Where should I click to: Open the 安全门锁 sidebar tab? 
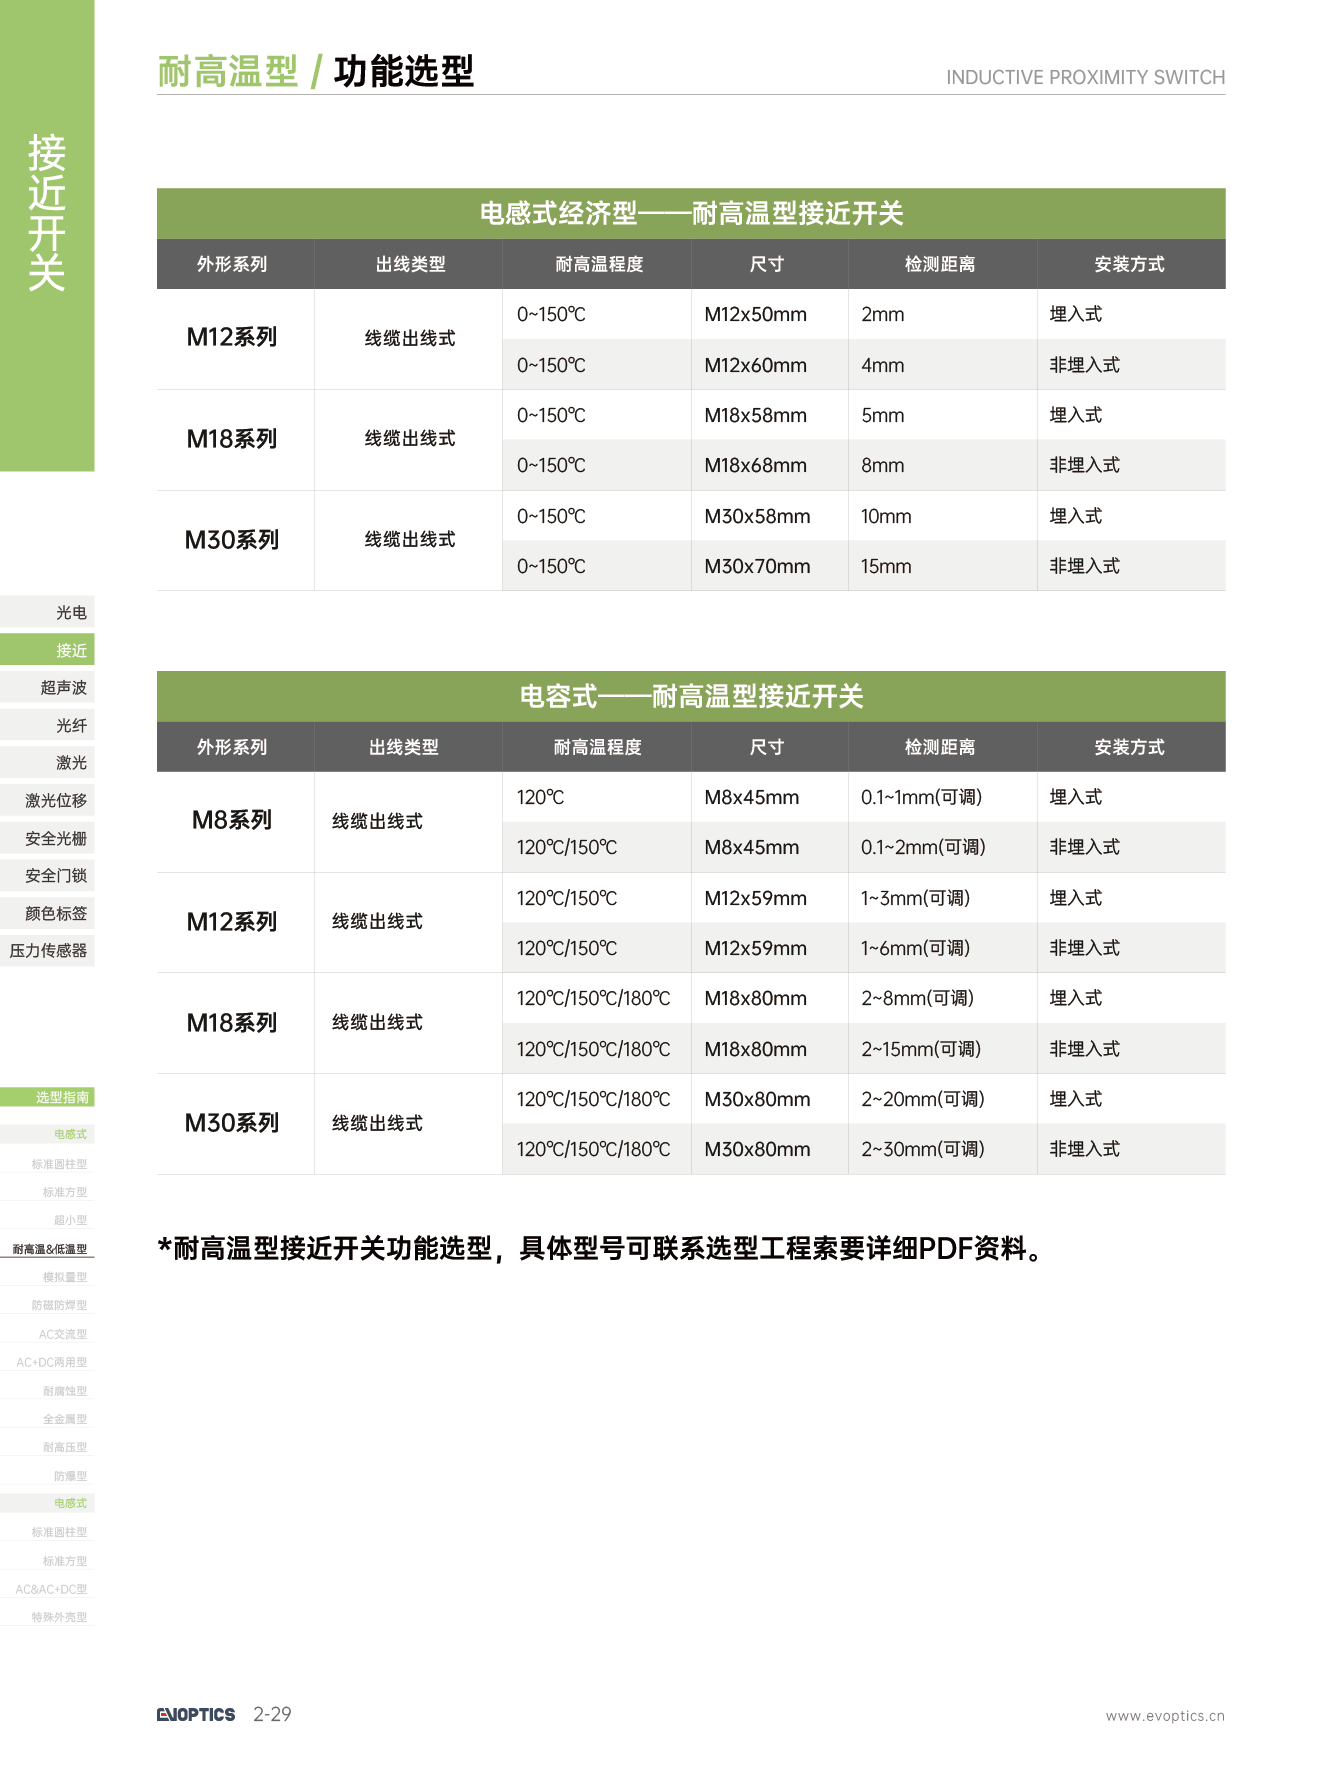pos(47,875)
